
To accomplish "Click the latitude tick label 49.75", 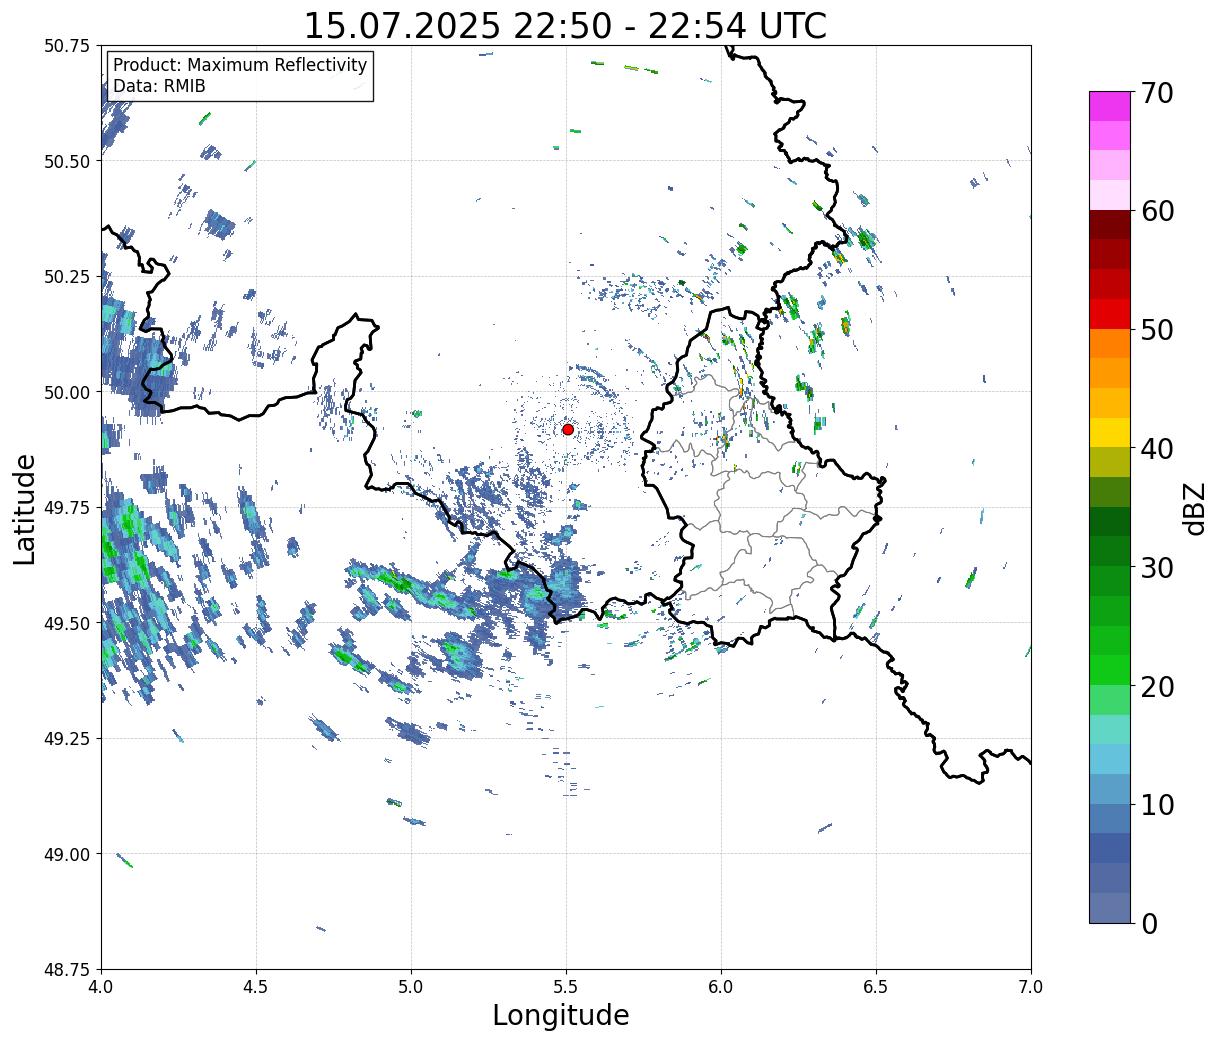I will (x=67, y=508).
